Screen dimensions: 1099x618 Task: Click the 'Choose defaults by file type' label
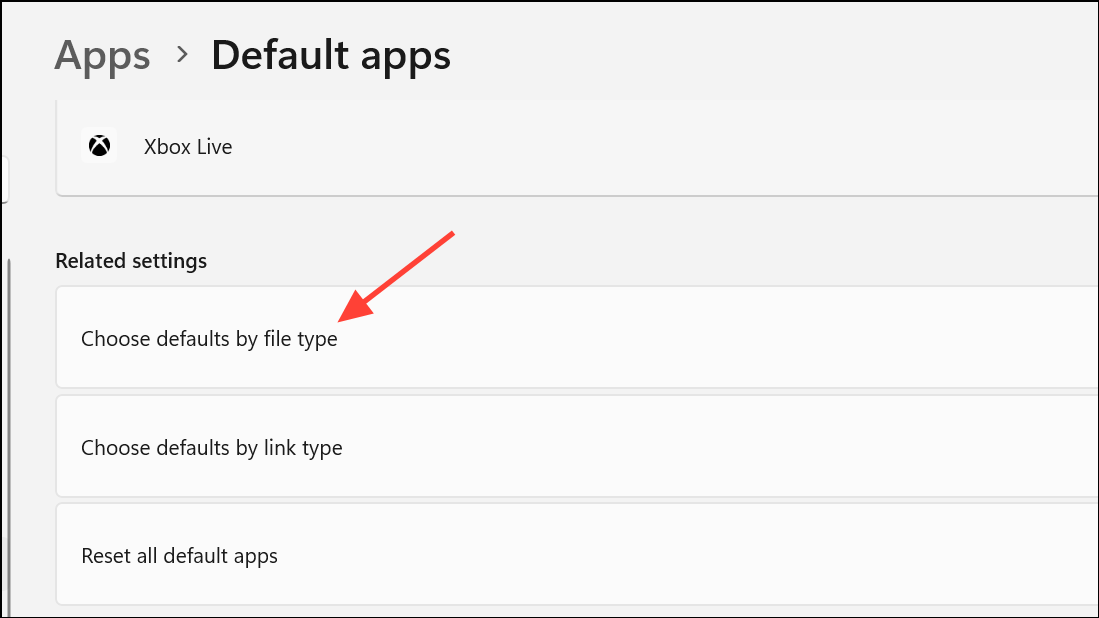(x=209, y=339)
